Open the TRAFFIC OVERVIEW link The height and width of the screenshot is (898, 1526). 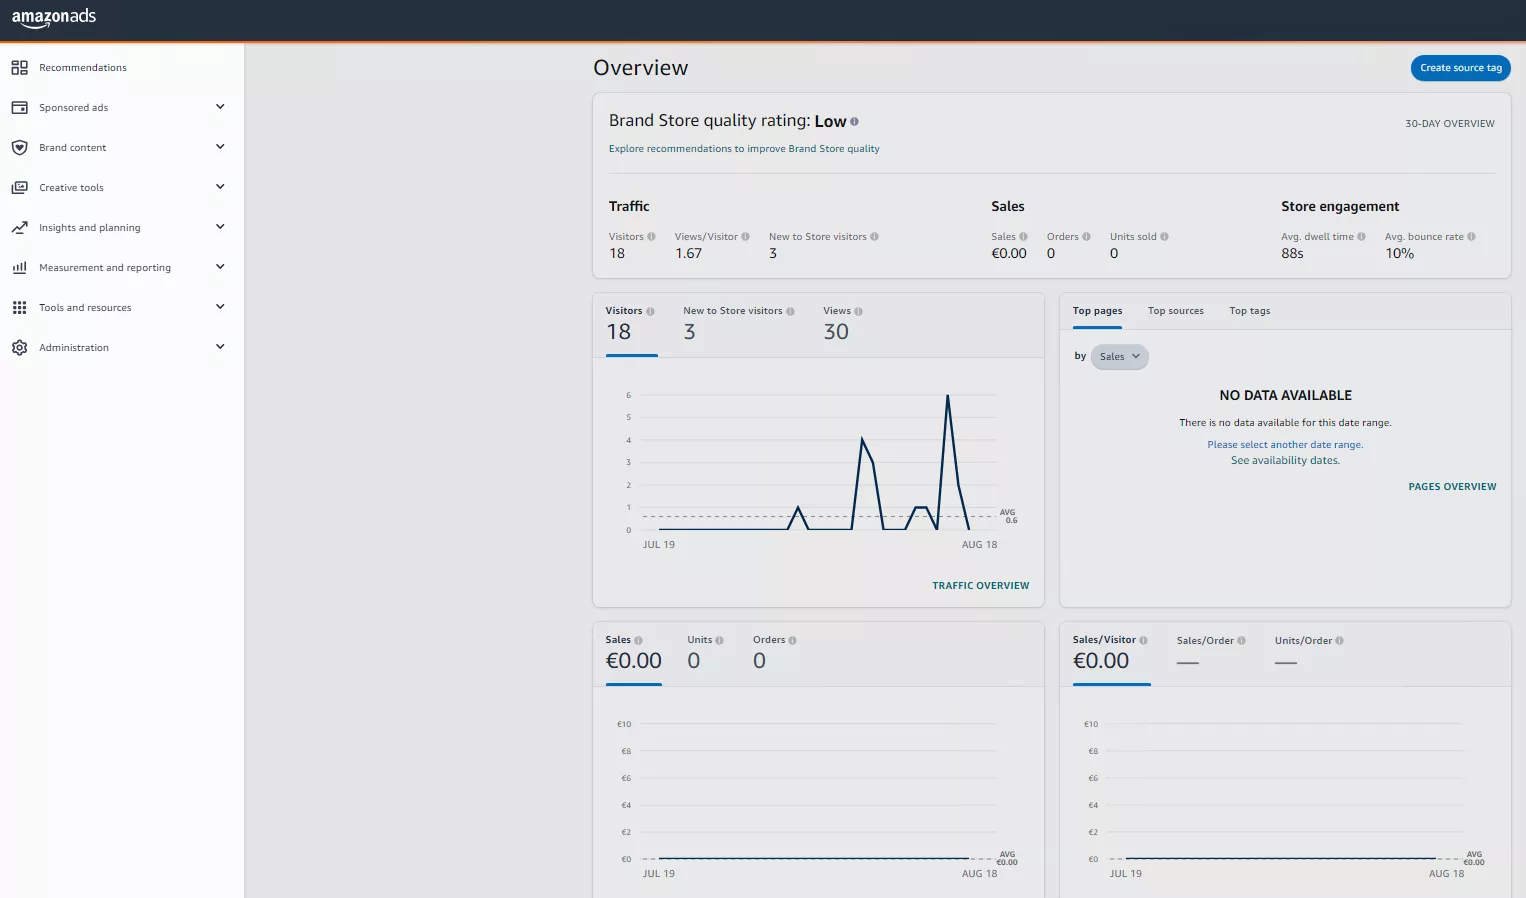(980, 586)
